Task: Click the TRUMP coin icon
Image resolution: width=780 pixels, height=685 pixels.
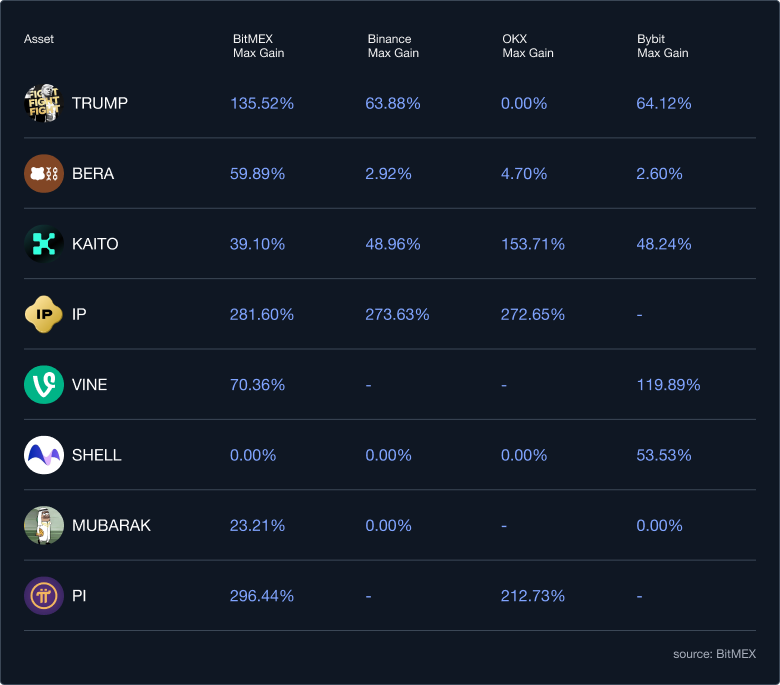Action: point(43,103)
